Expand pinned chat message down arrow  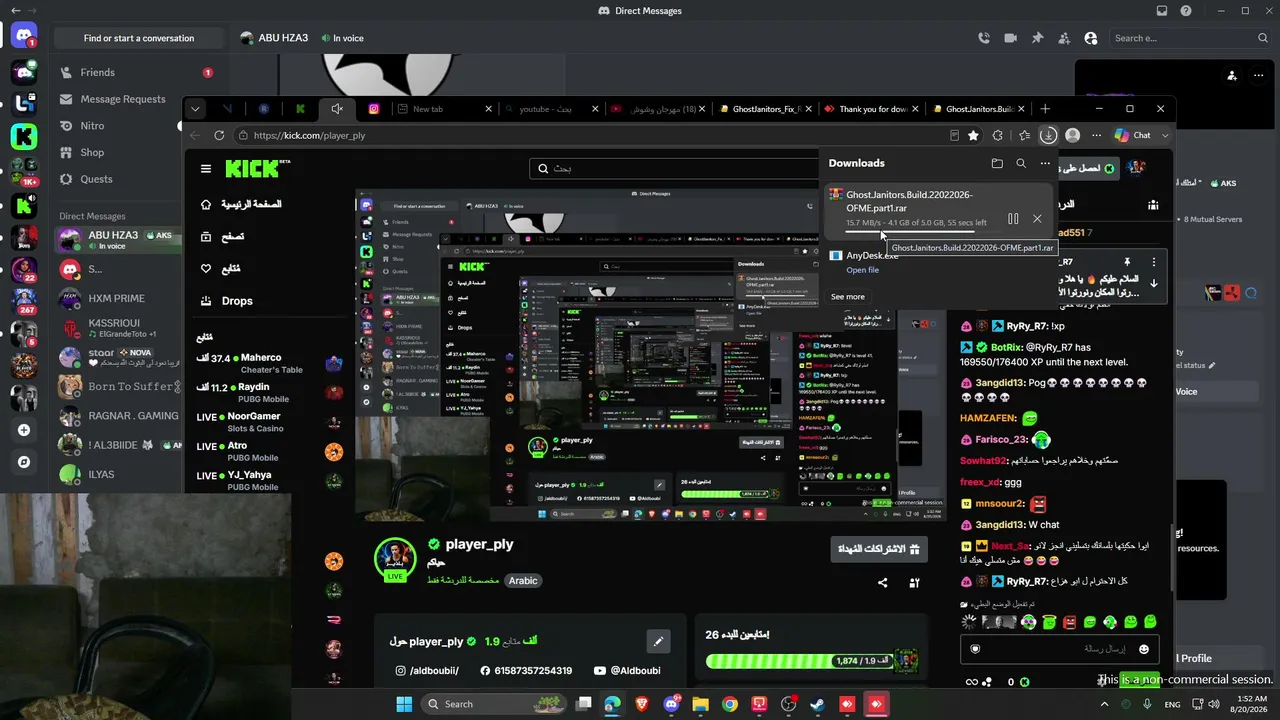click(x=1153, y=283)
